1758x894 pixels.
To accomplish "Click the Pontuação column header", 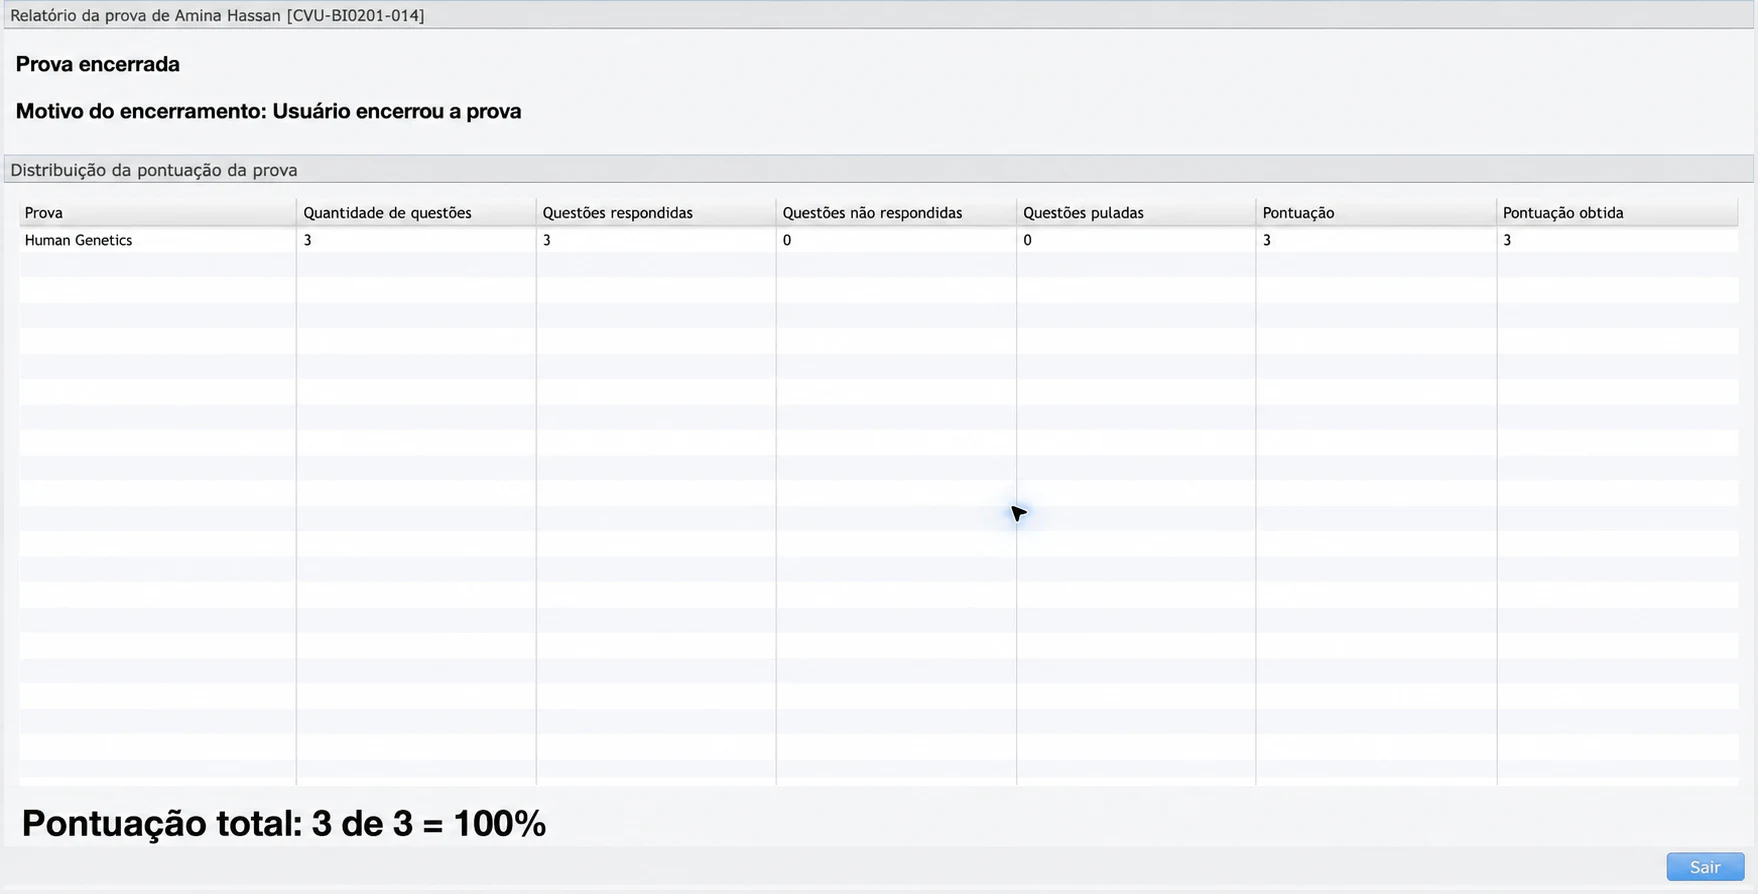I will (x=1376, y=213).
